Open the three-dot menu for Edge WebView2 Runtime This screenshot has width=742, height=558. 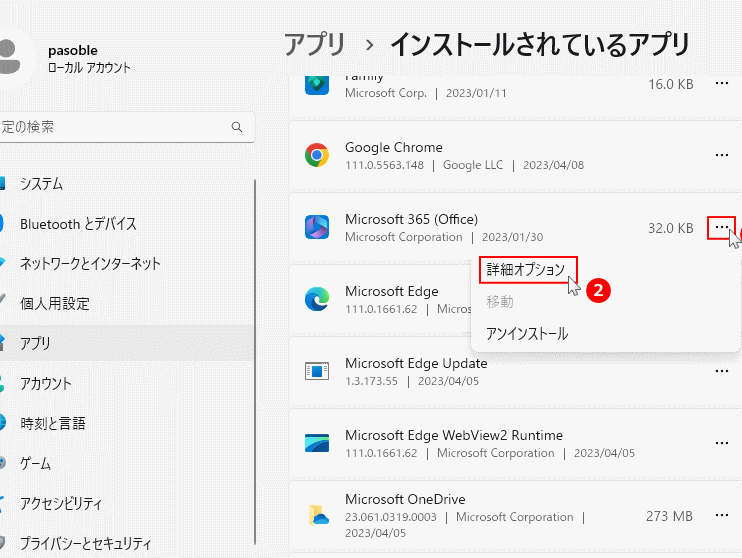point(722,443)
